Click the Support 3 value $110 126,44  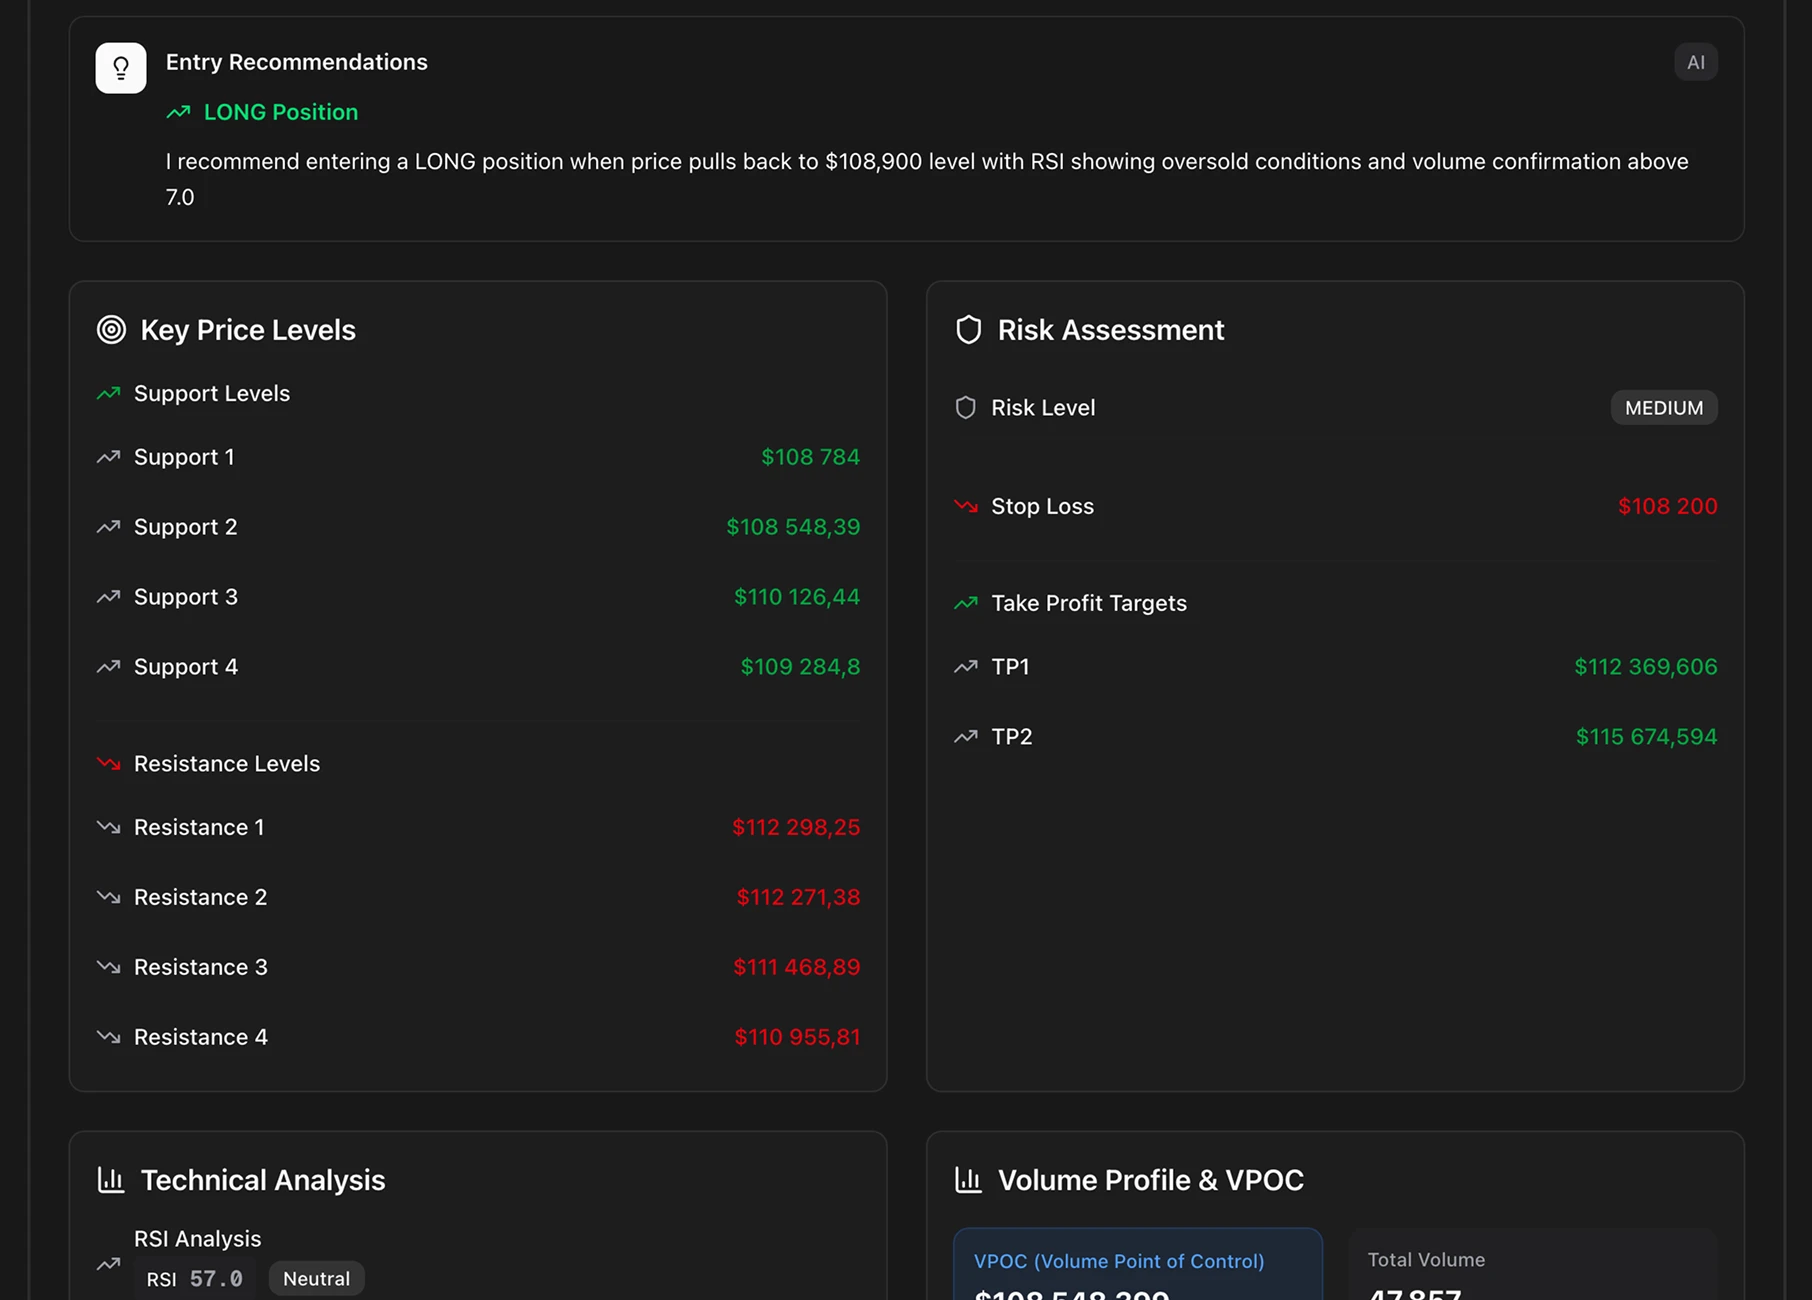797,597
